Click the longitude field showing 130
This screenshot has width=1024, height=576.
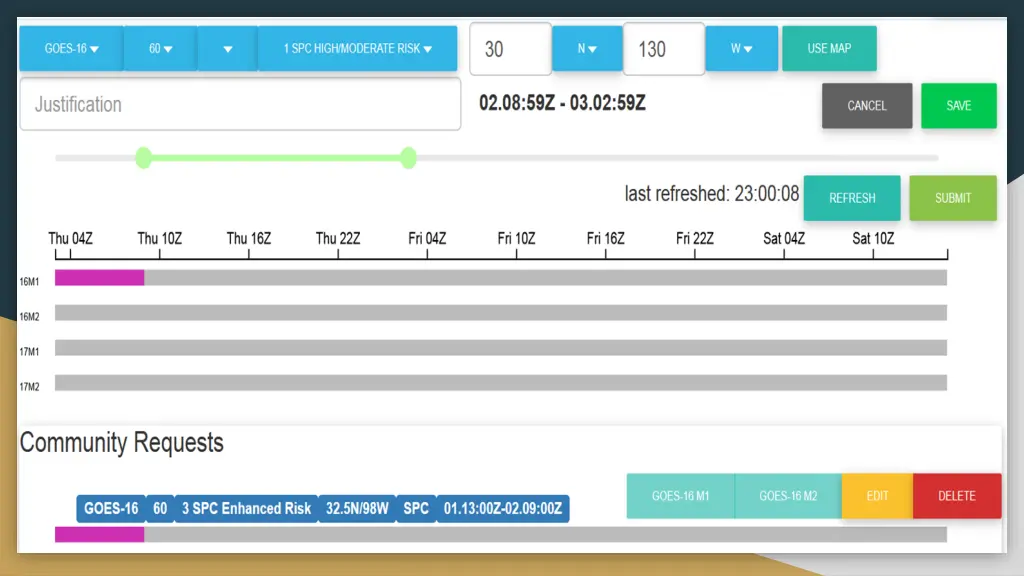664,49
